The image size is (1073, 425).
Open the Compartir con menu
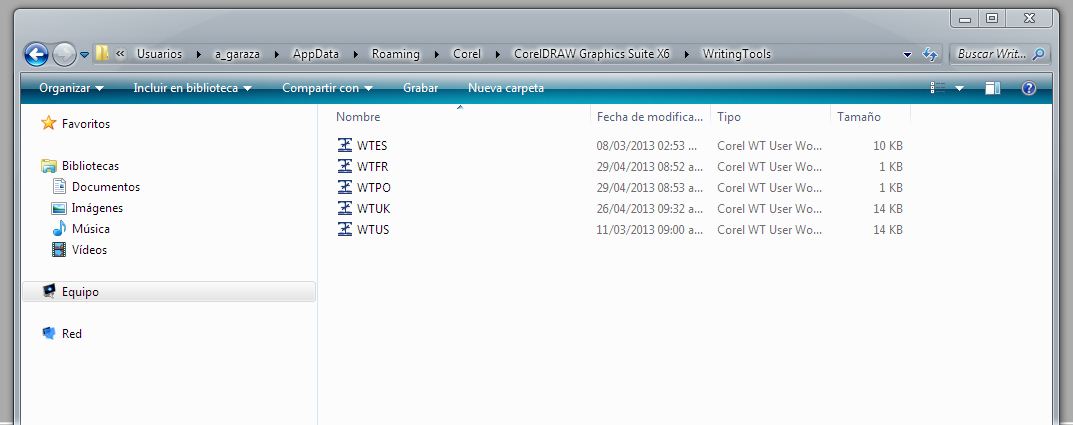[x=327, y=88]
